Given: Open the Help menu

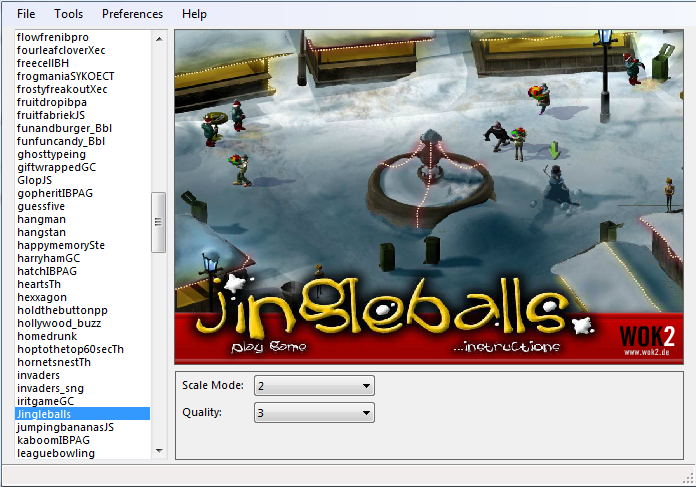Looking at the screenshot, I should tap(194, 14).
